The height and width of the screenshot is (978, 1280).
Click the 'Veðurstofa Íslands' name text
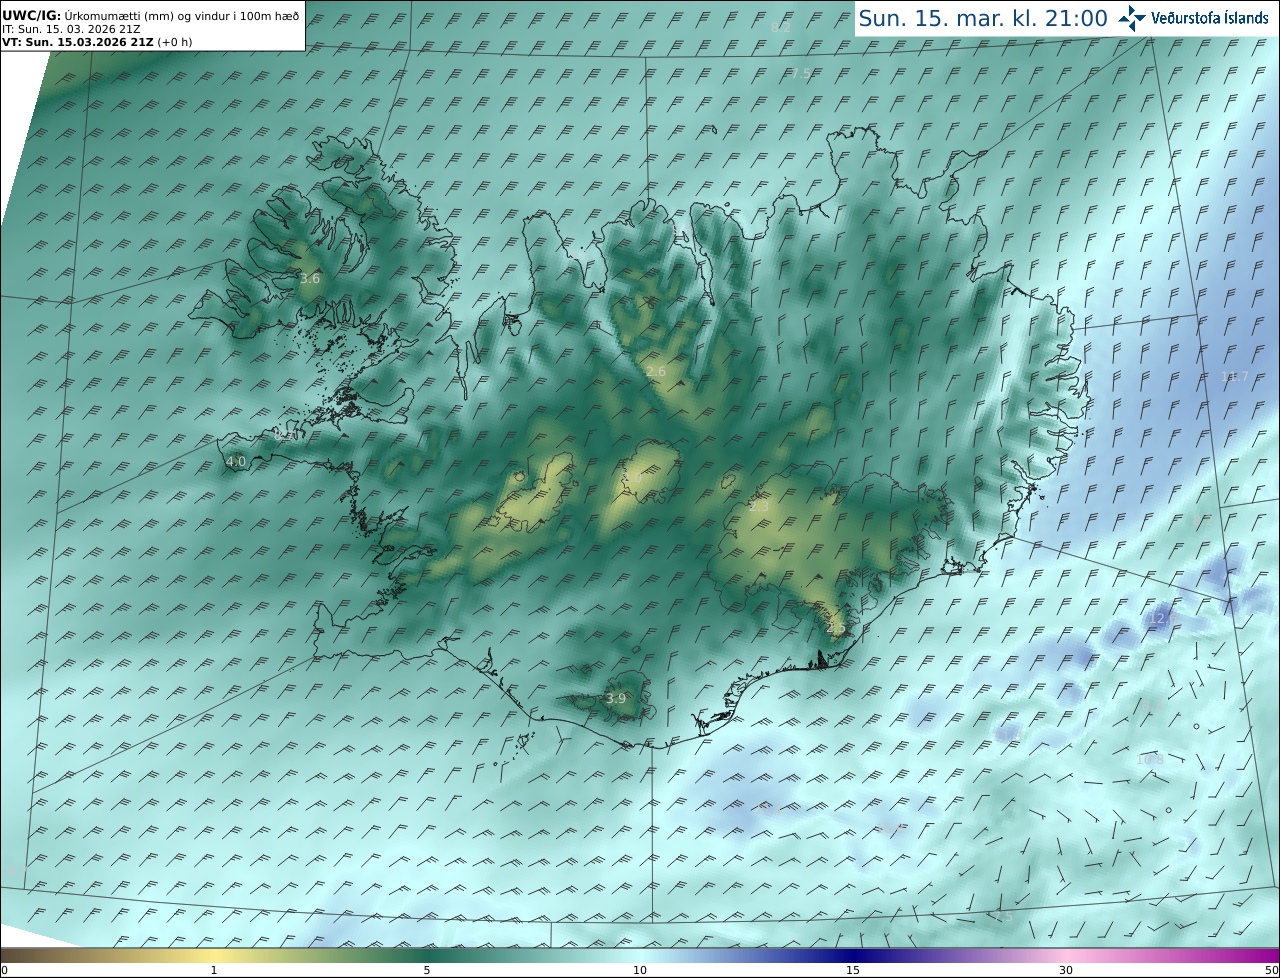coord(1210,18)
